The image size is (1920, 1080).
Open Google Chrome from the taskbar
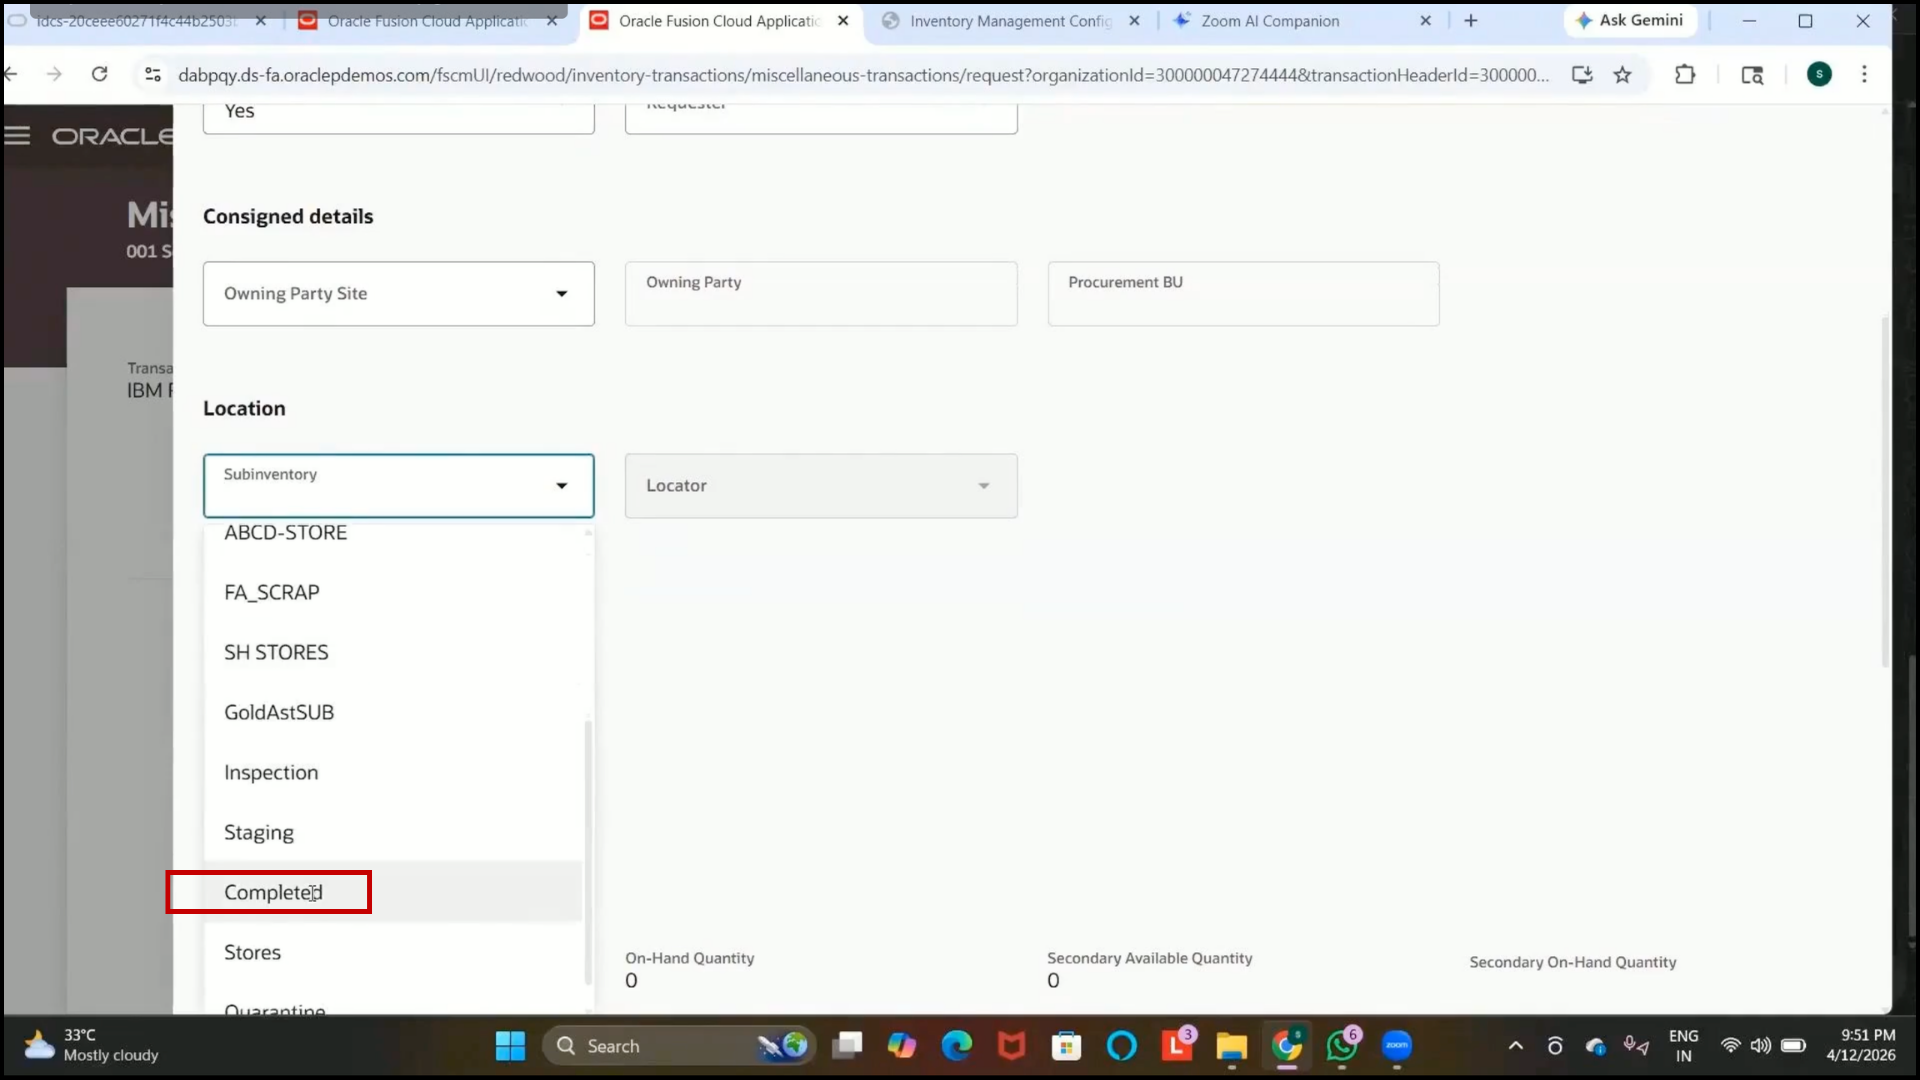tap(1287, 1046)
